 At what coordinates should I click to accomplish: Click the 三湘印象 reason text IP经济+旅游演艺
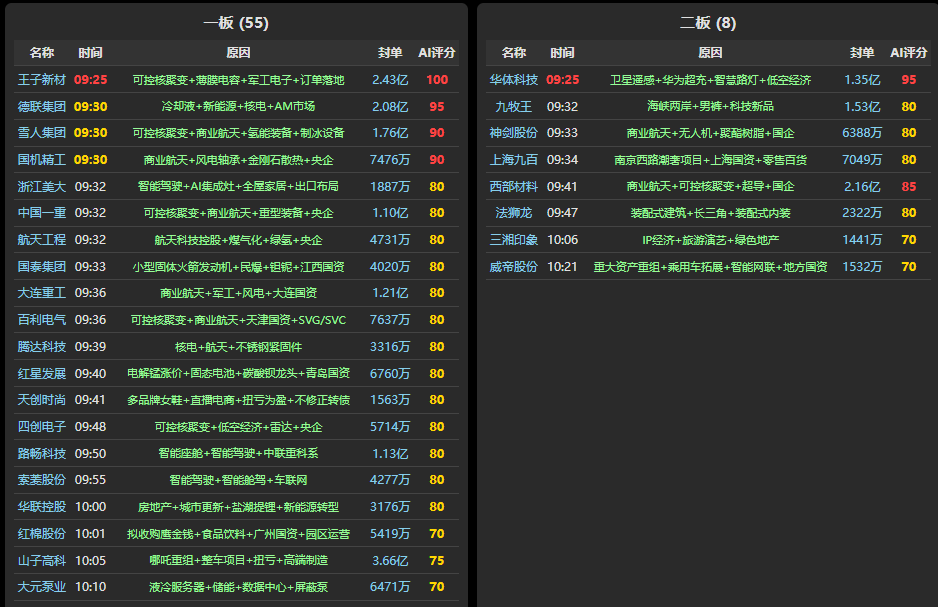[710, 240]
